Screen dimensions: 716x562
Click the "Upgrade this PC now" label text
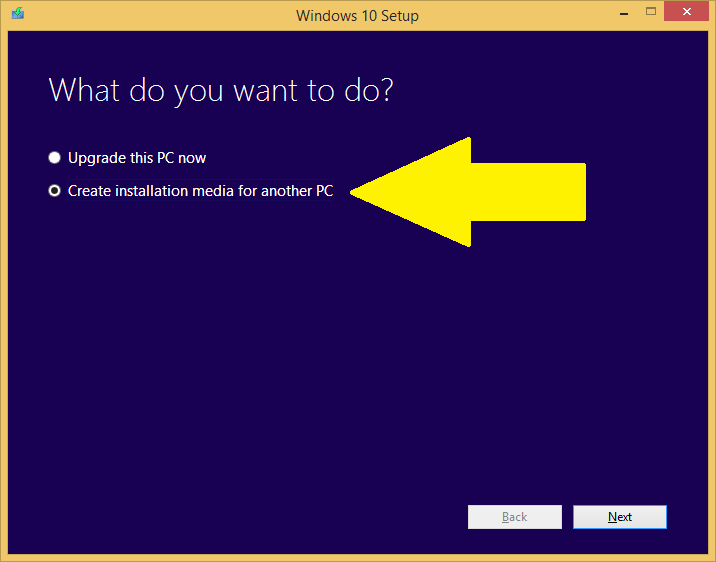pos(137,158)
